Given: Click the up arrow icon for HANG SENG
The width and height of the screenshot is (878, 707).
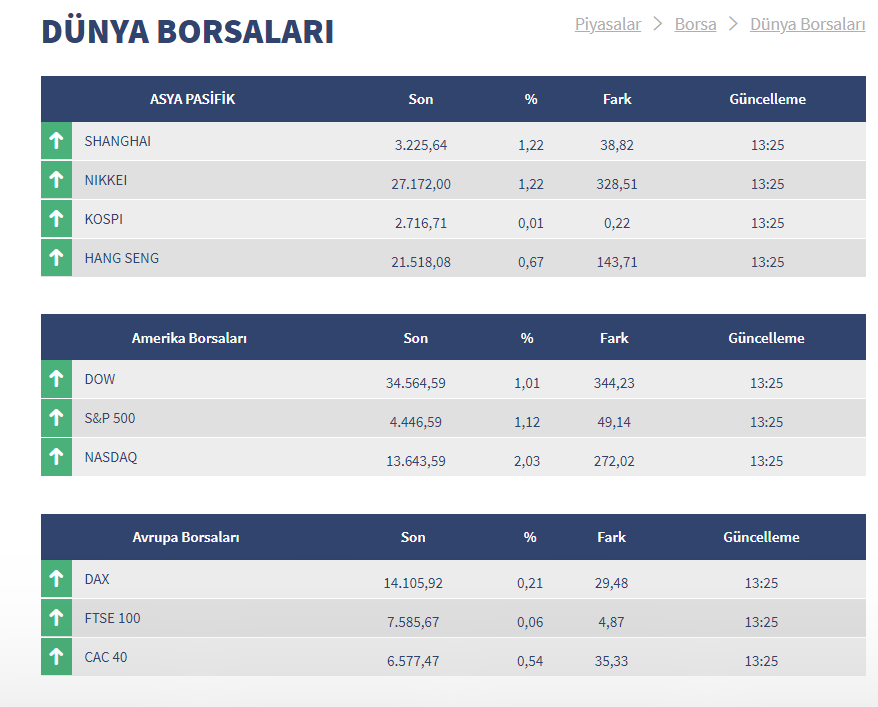Looking at the screenshot, I should 56,258.
